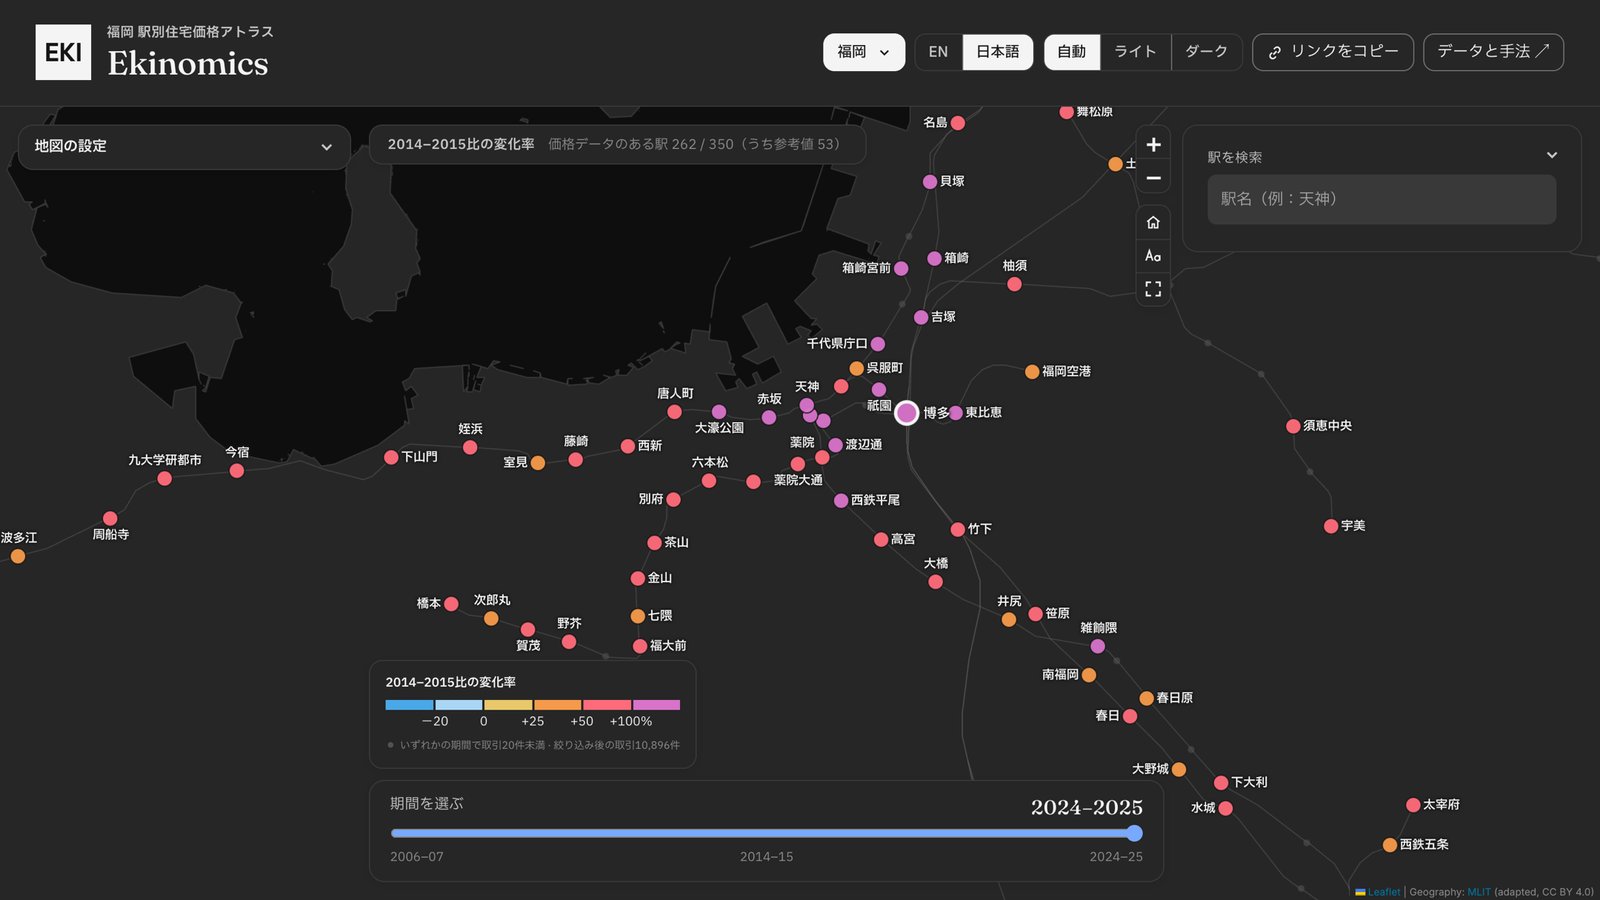1600x900 pixels.
Task: Click the blue −20 legend swatch
Action: pyautogui.click(x=409, y=705)
